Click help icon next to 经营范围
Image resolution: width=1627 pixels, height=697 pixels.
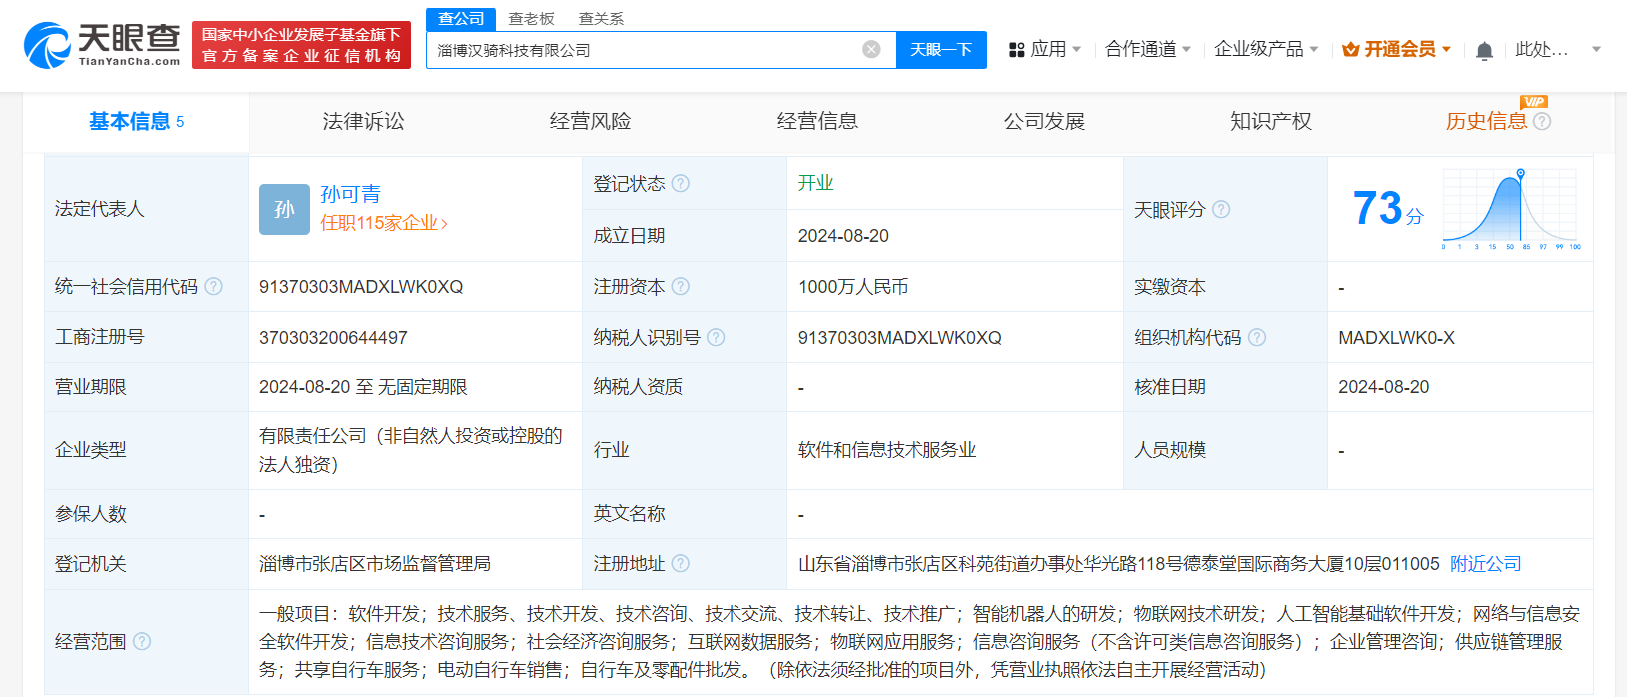[142, 642]
